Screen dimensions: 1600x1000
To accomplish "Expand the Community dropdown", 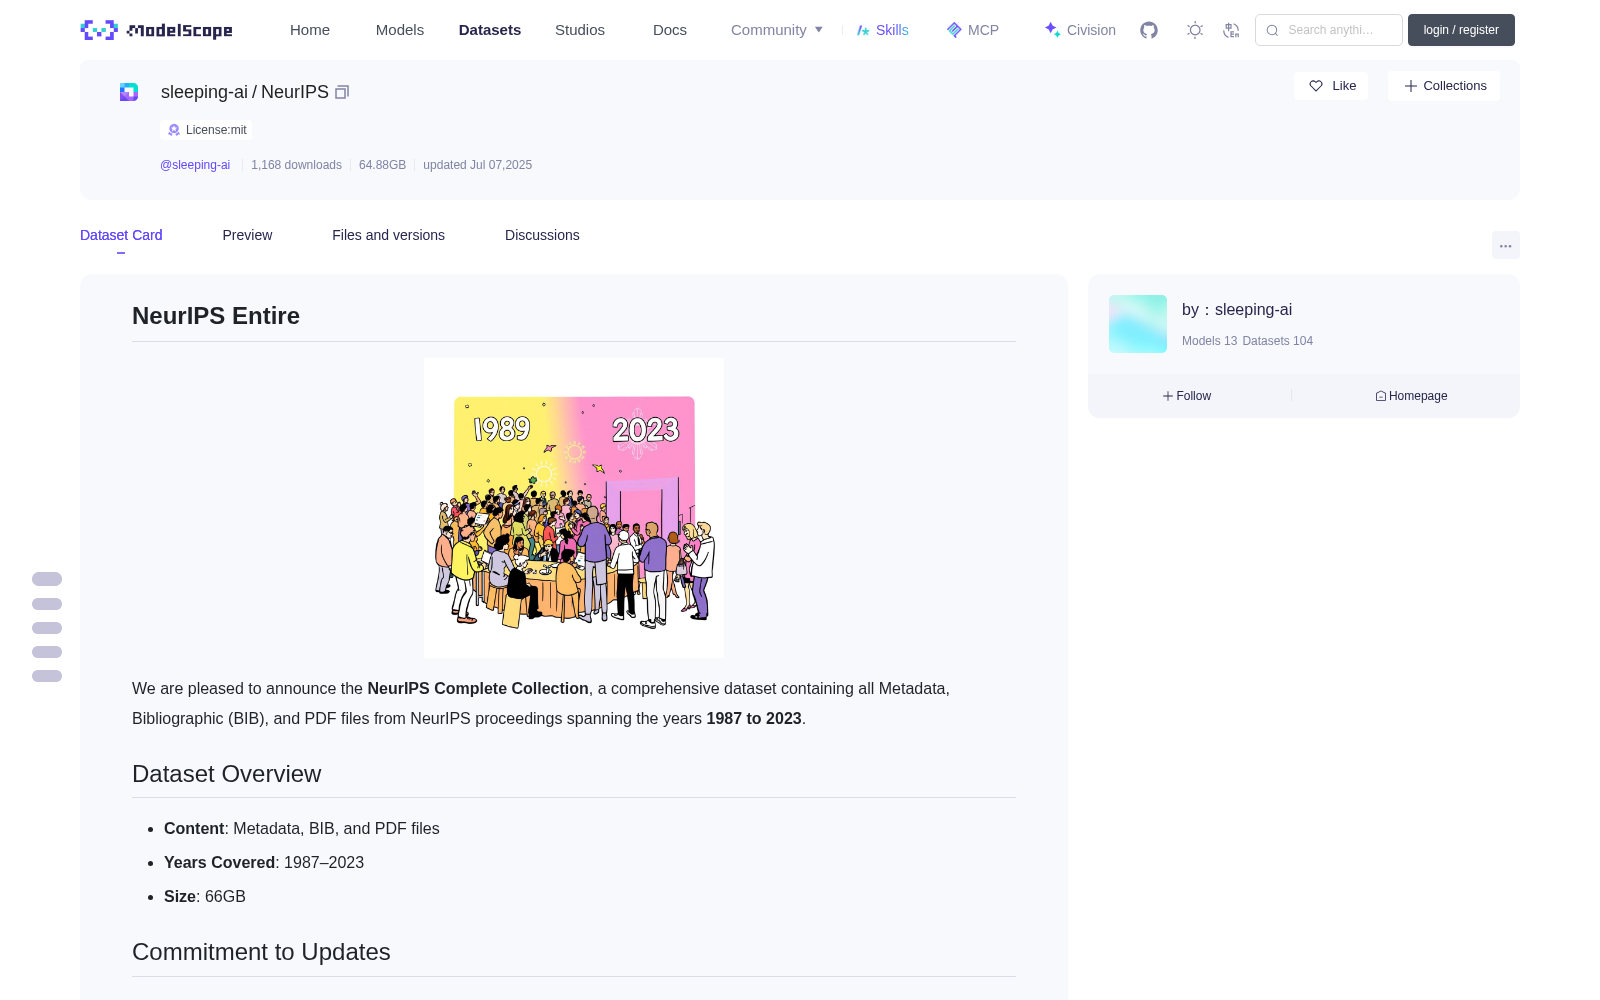I will click(x=777, y=30).
